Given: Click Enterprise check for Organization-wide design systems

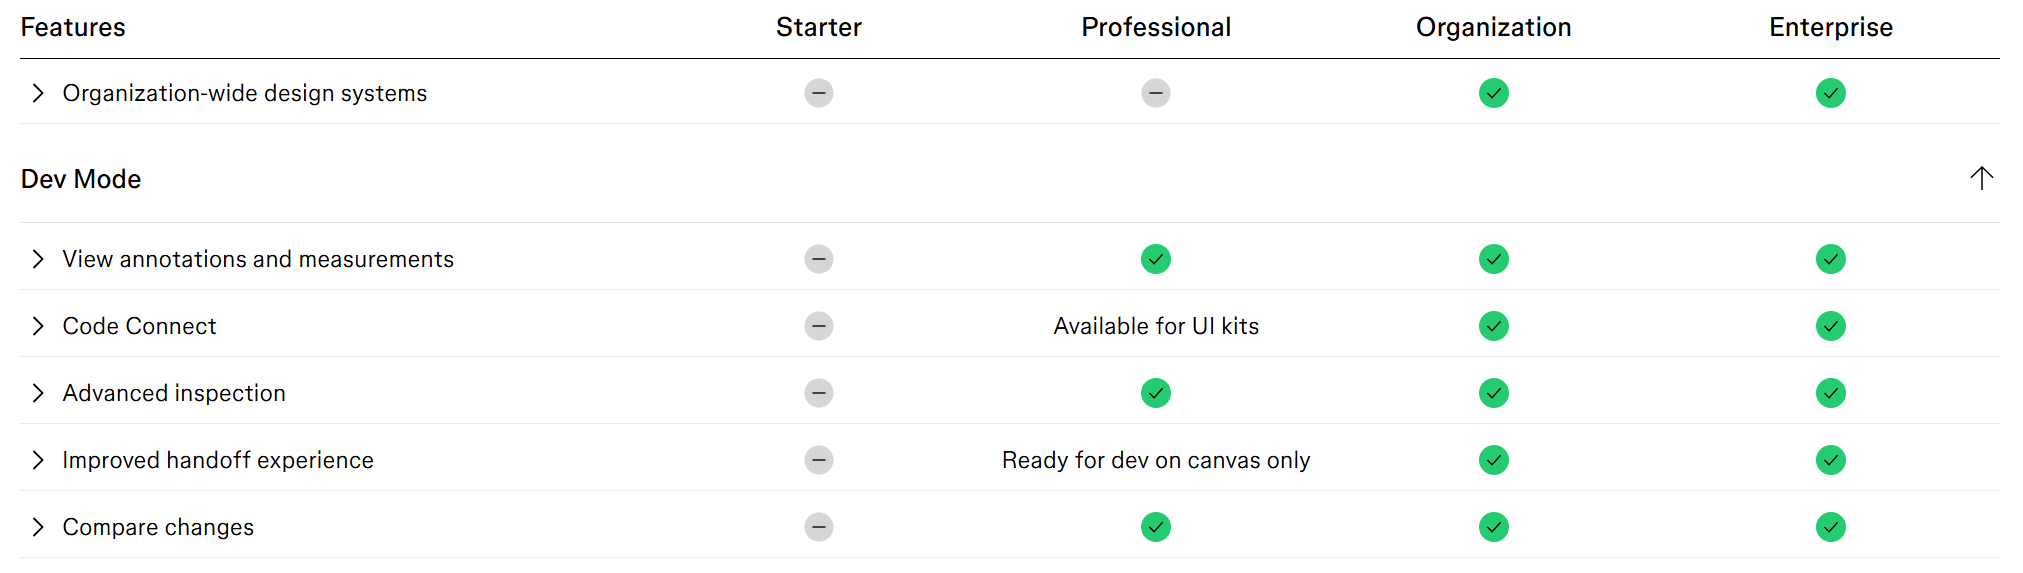Looking at the screenshot, I should coord(1830,93).
